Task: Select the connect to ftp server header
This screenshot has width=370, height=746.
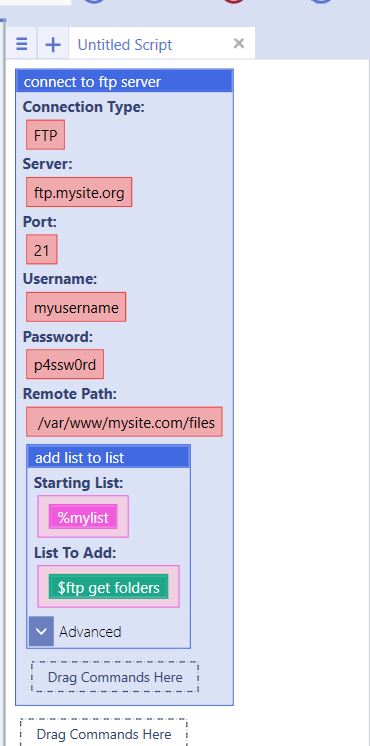Action: 124,82
